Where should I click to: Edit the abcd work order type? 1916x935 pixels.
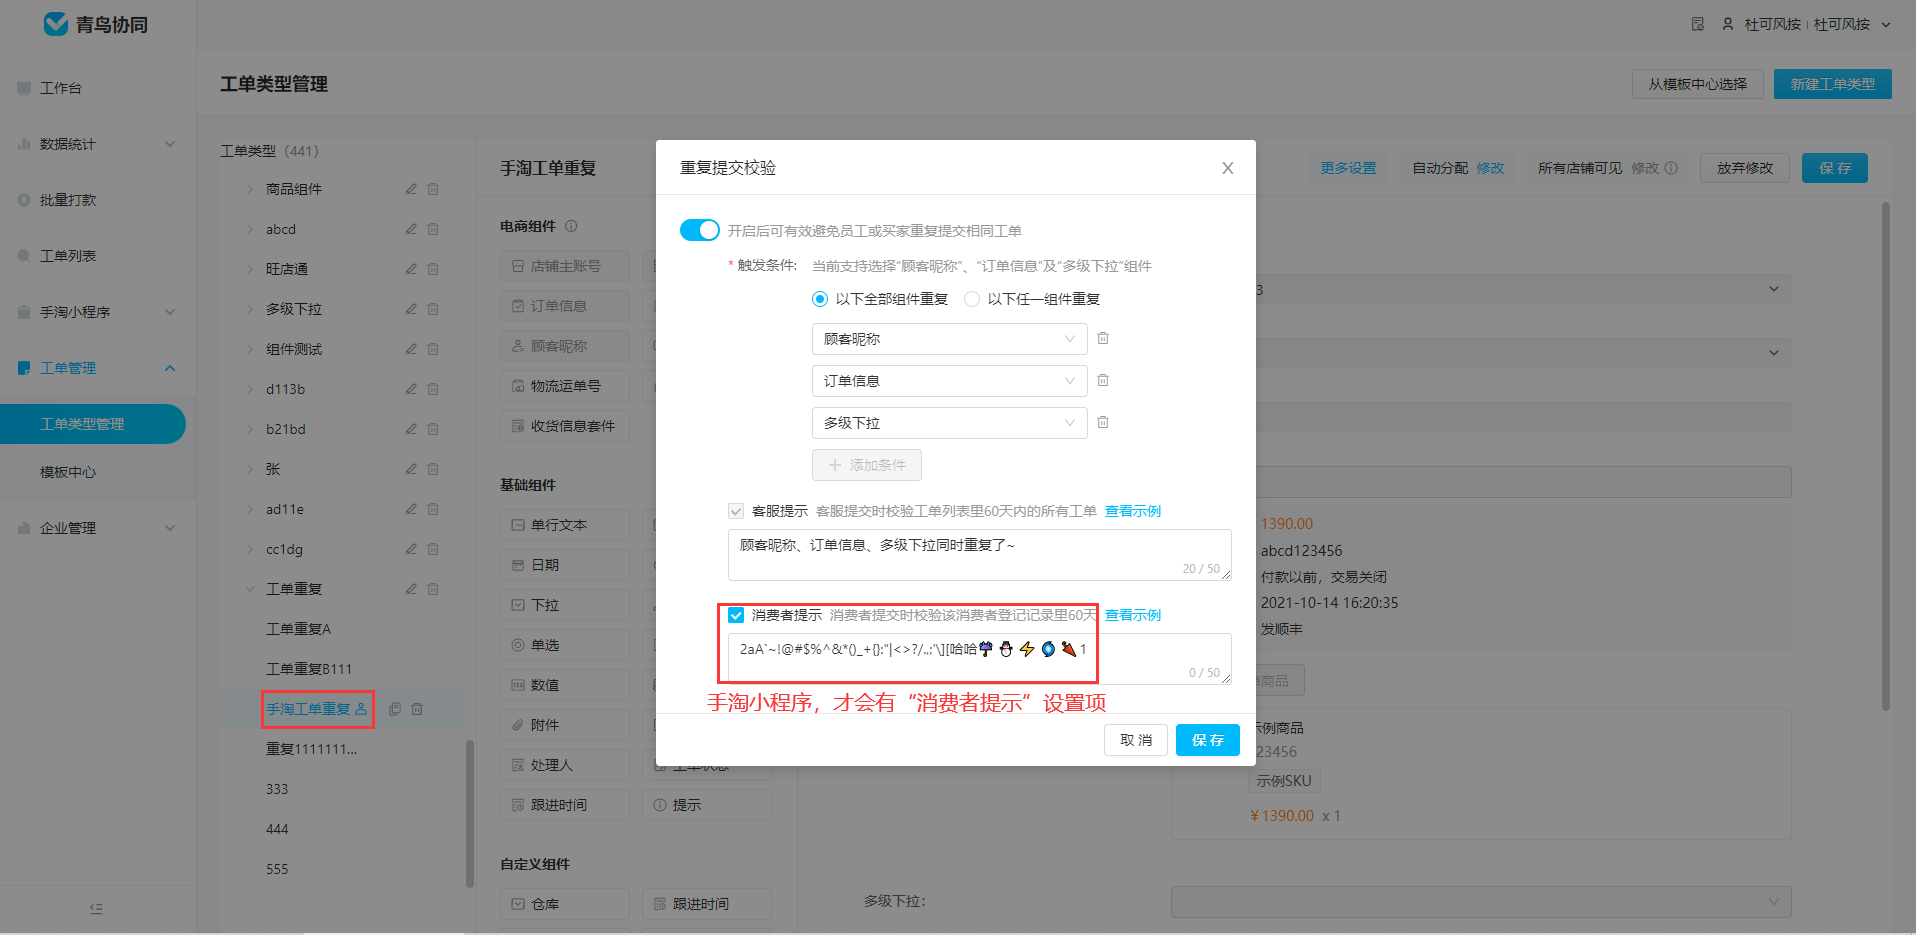(x=411, y=229)
